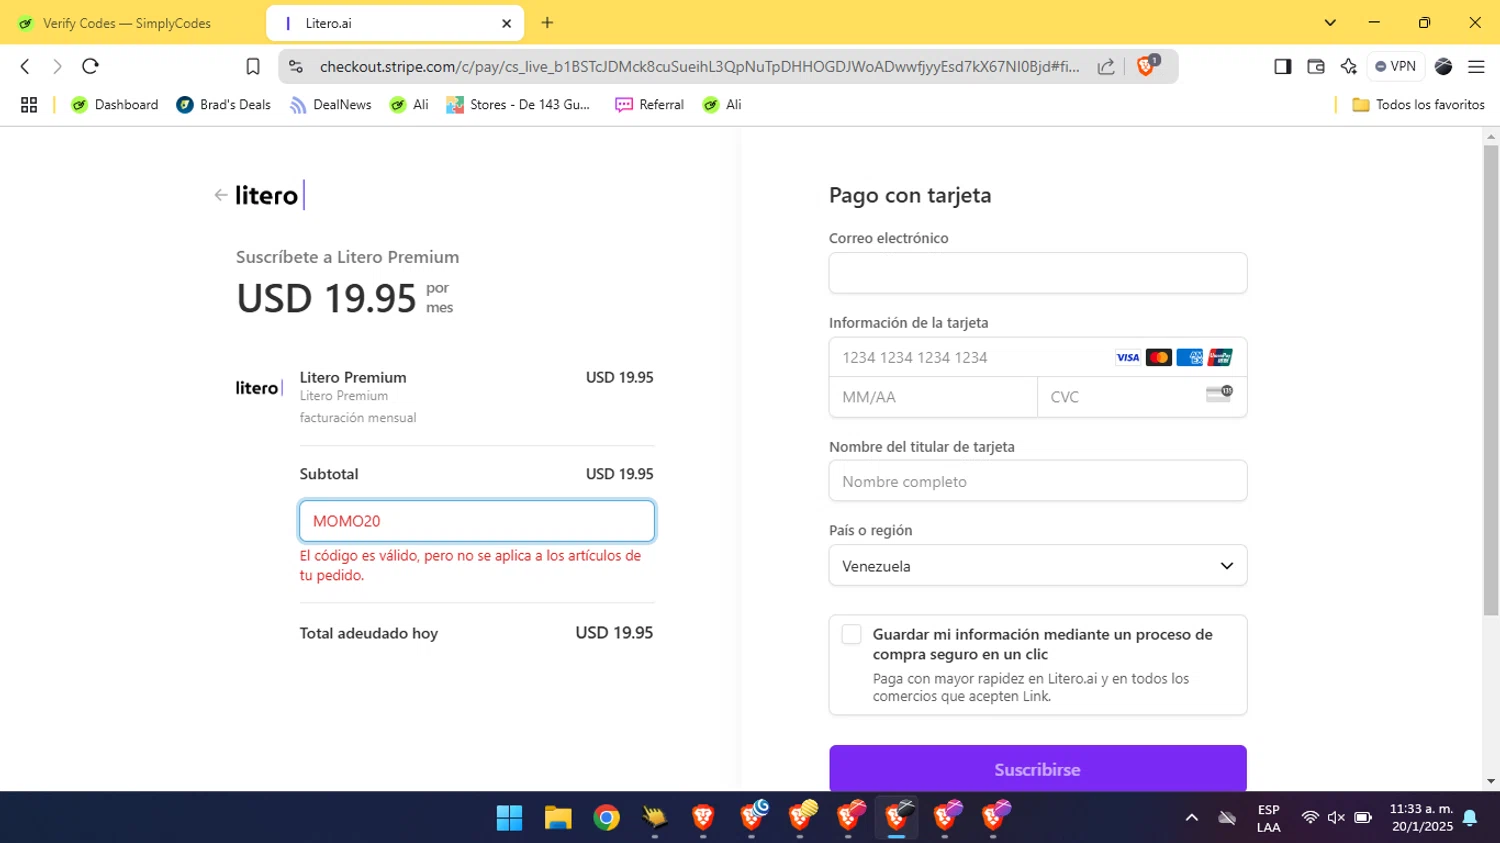
Task: Open the tab search dropdown arrow
Action: [x=1330, y=23]
